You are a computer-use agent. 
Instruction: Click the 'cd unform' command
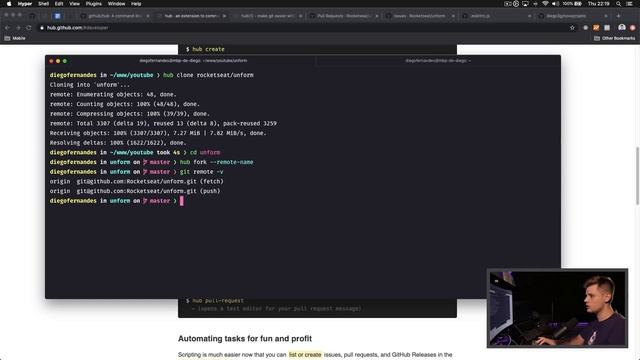(x=205, y=152)
